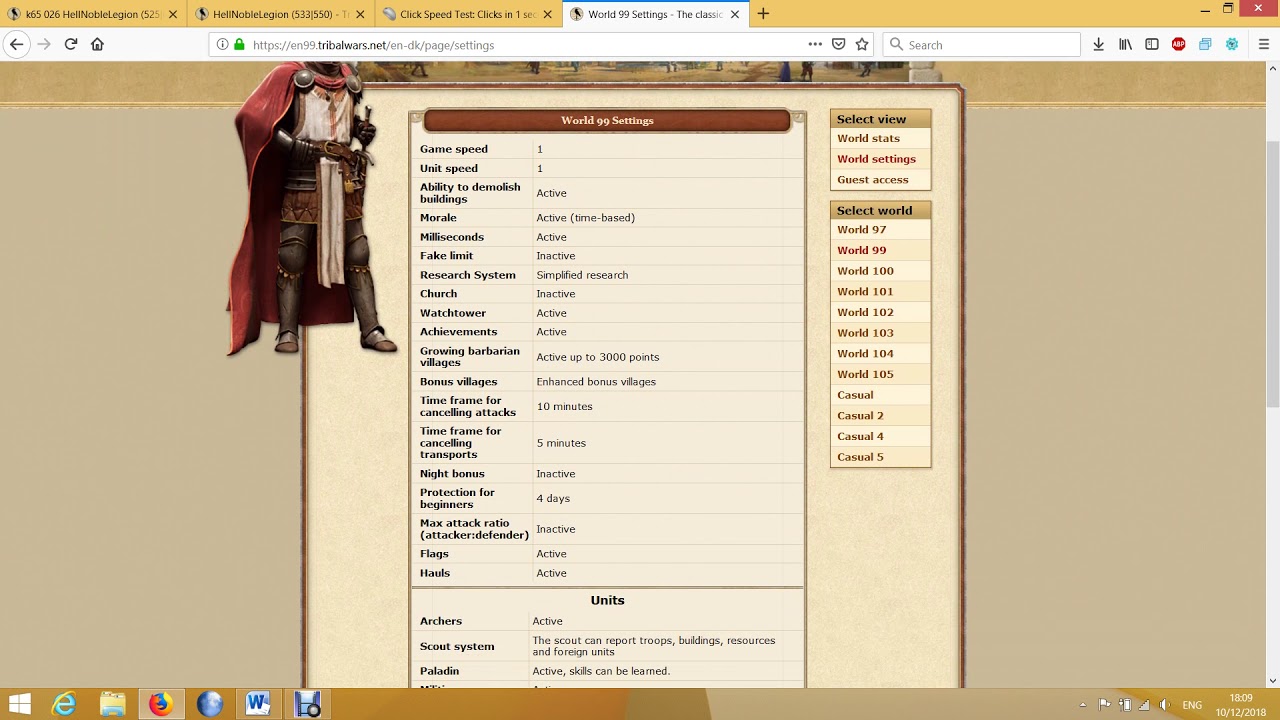Click the 'Night bonus' row label
This screenshot has width=1280, height=720.
(452, 474)
